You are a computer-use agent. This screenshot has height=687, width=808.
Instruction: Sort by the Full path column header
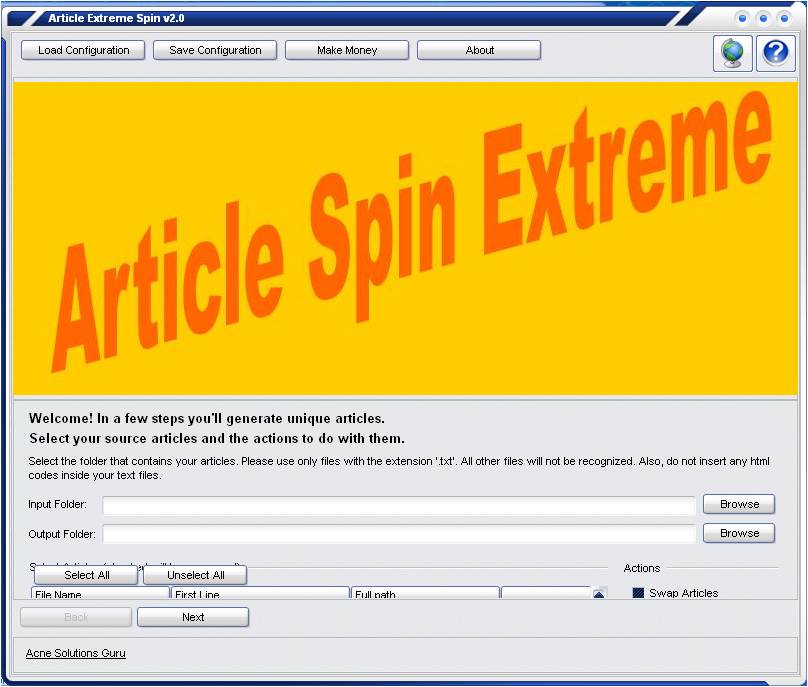[425, 593]
